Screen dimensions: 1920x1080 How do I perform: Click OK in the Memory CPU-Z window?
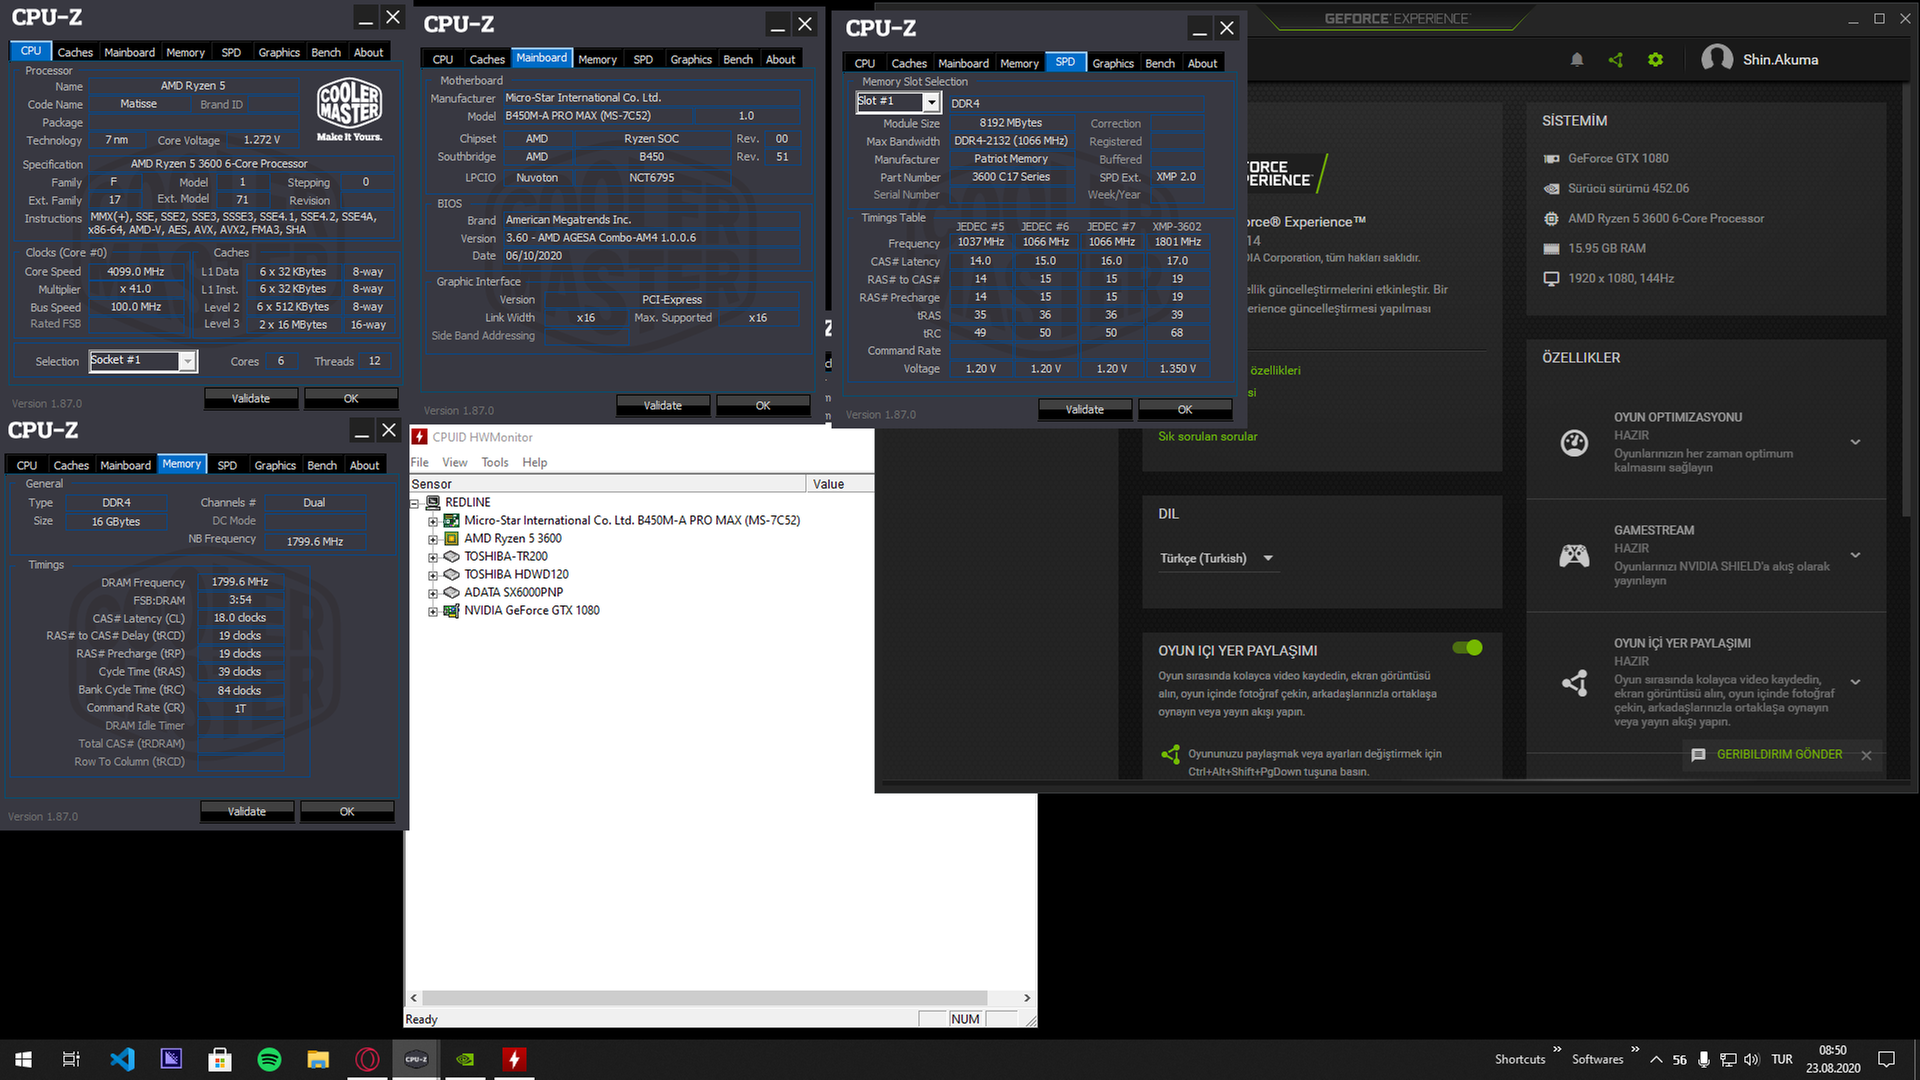point(347,811)
